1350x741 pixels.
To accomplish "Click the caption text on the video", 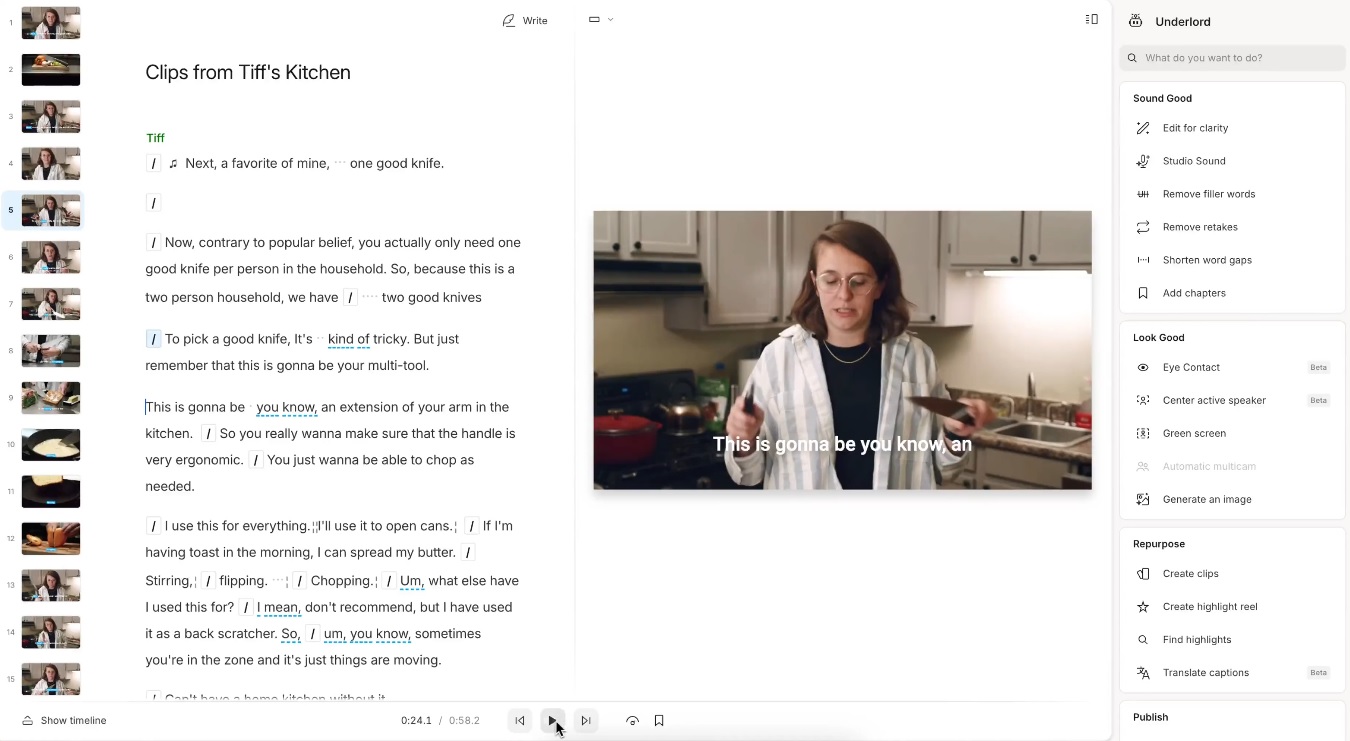I will coord(842,444).
